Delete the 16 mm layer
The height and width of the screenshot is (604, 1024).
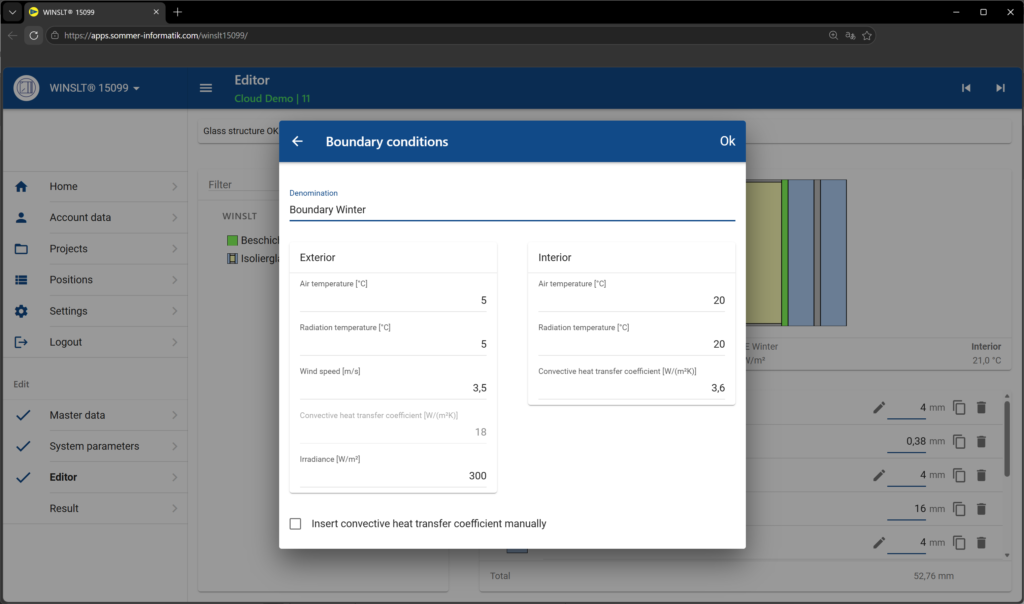981,509
